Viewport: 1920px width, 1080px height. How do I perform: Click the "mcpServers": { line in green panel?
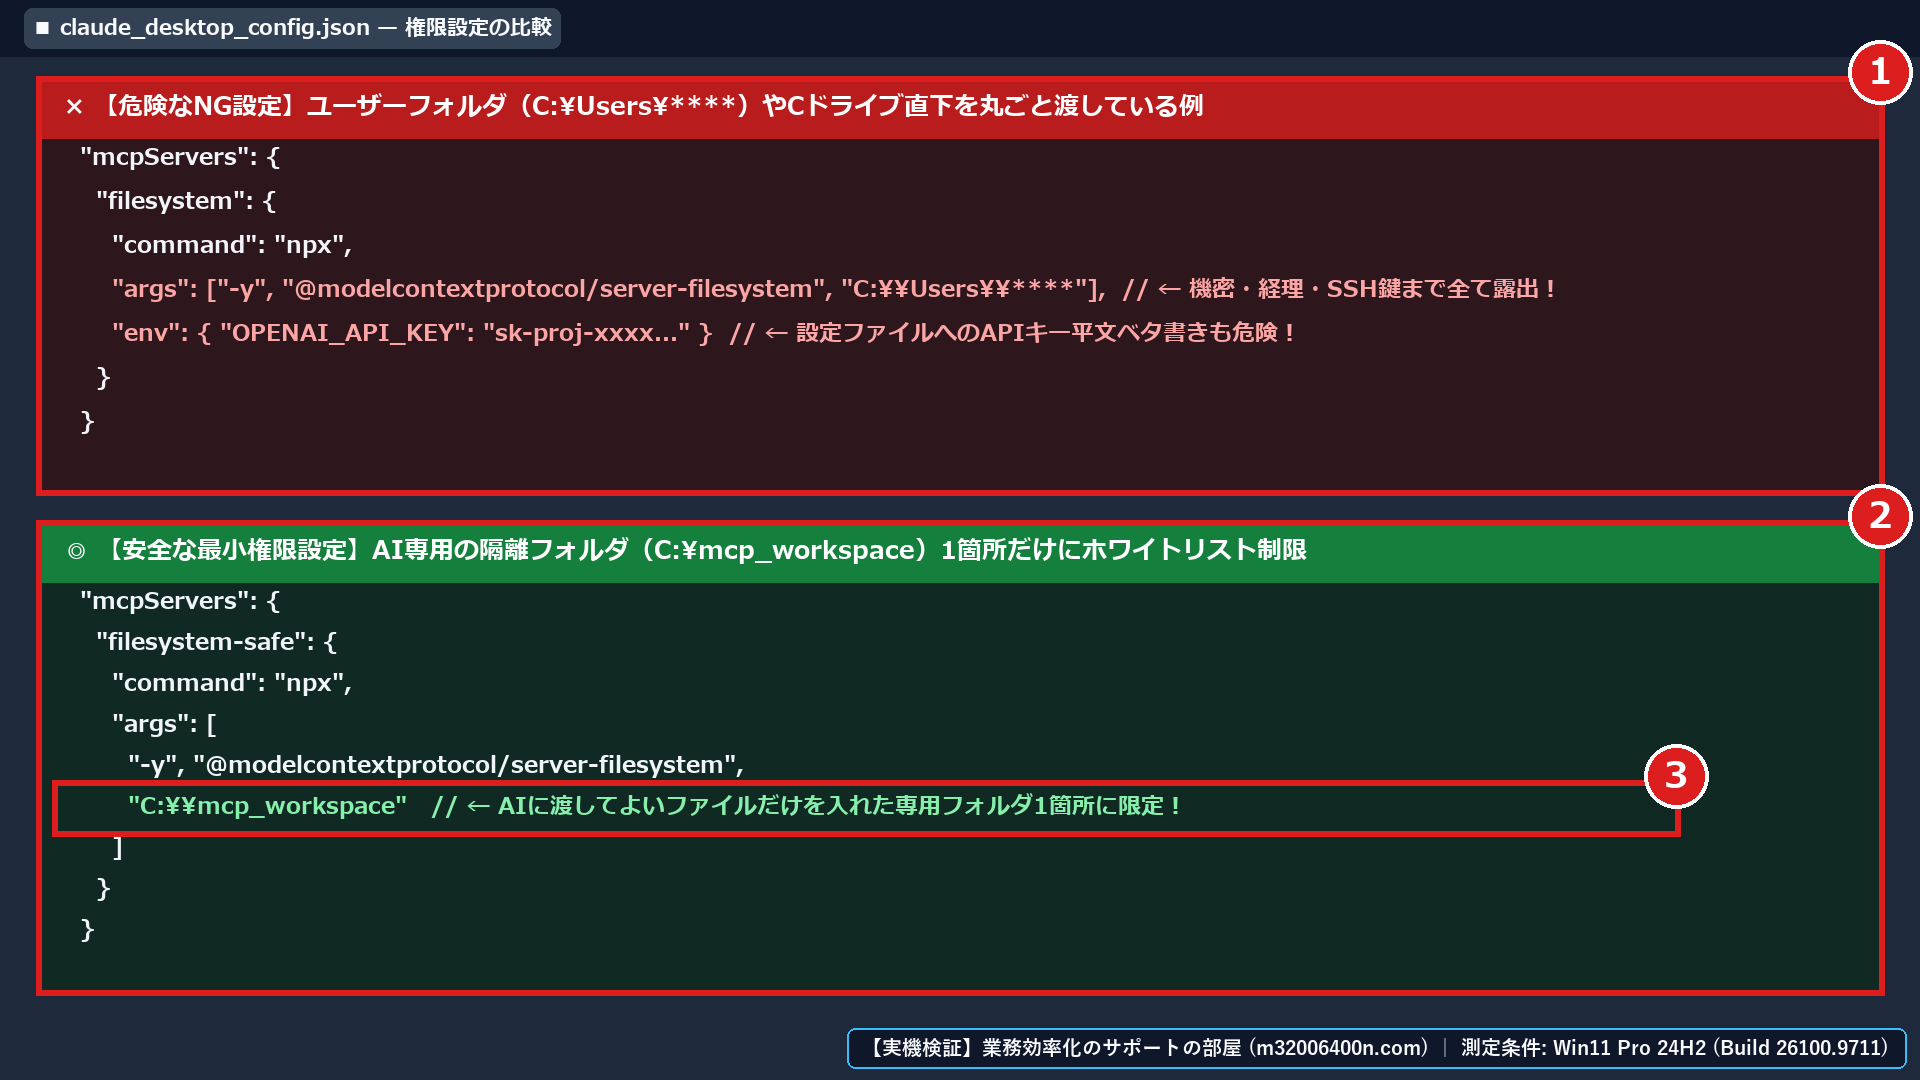point(180,601)
